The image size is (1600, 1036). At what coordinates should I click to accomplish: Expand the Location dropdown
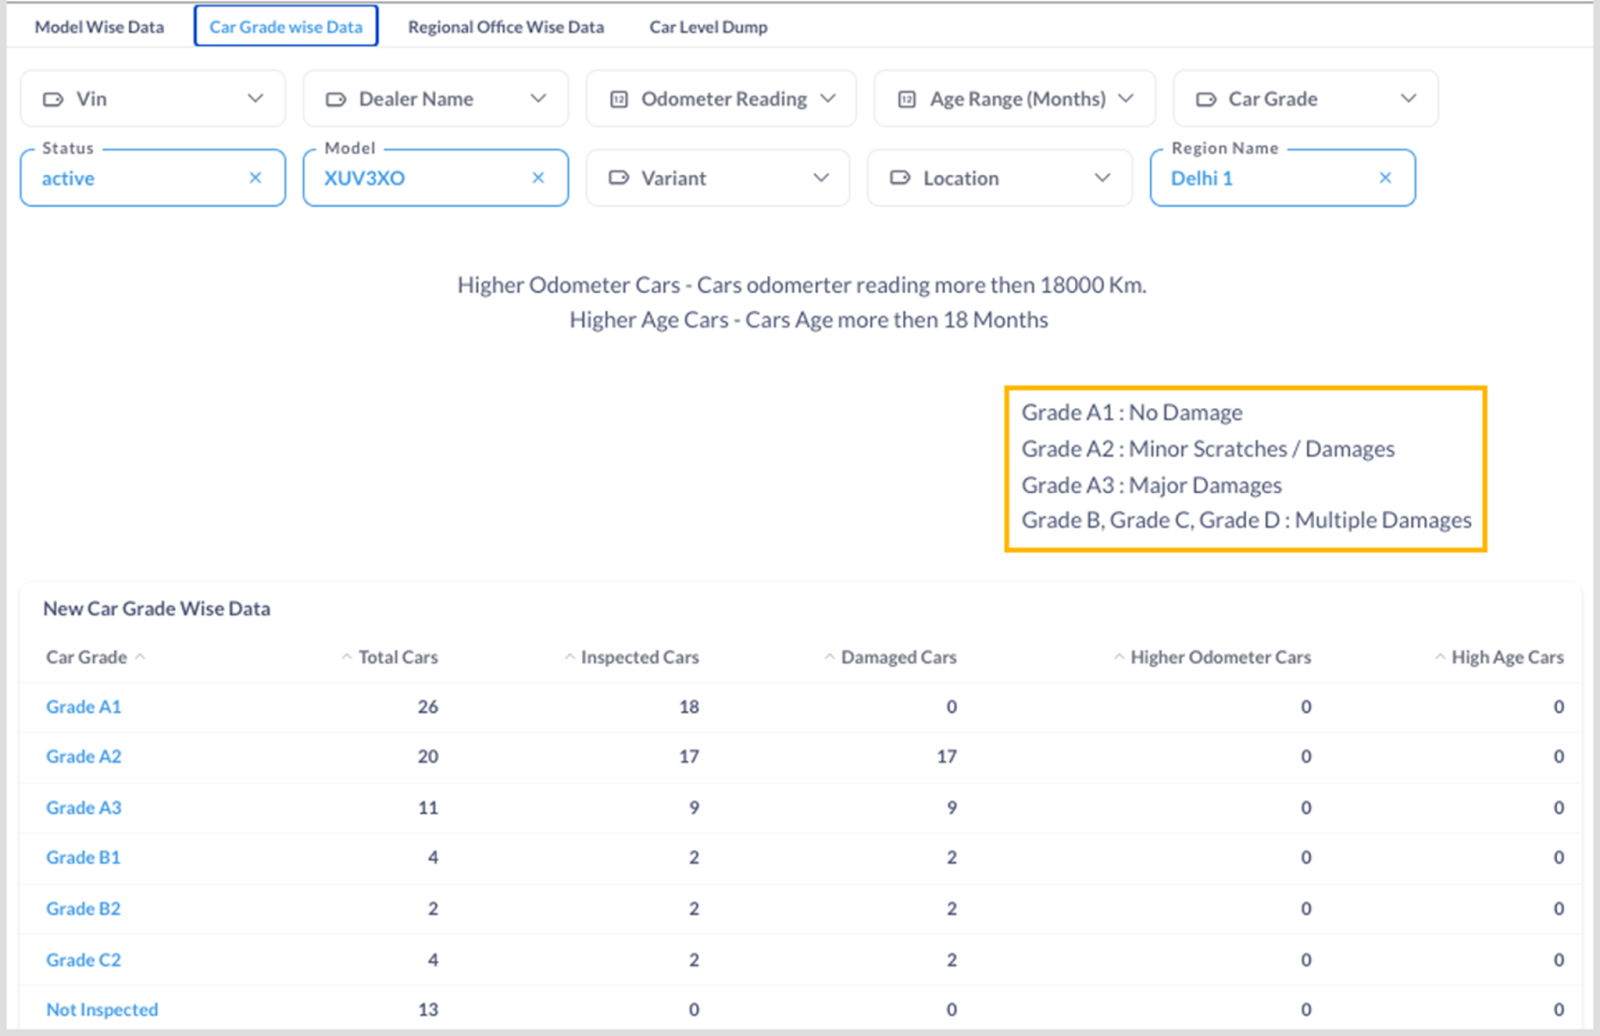tap(1103, 178)
